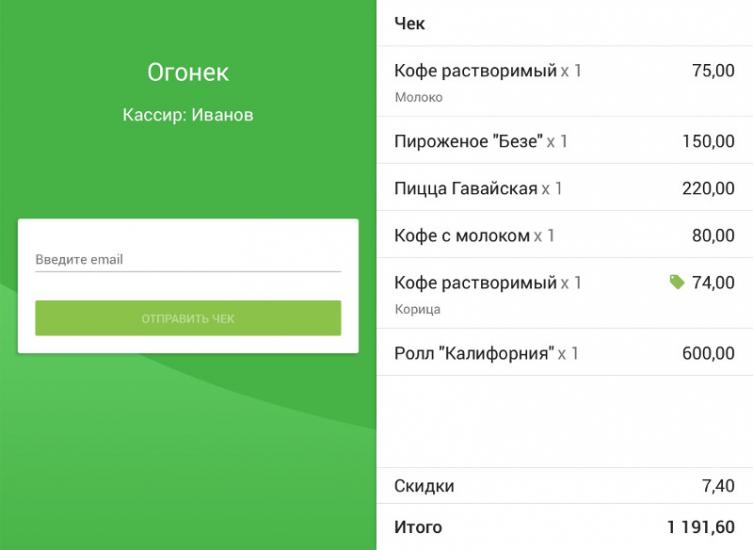
Task: Click the price '75,00'
Action: point(713,71)
